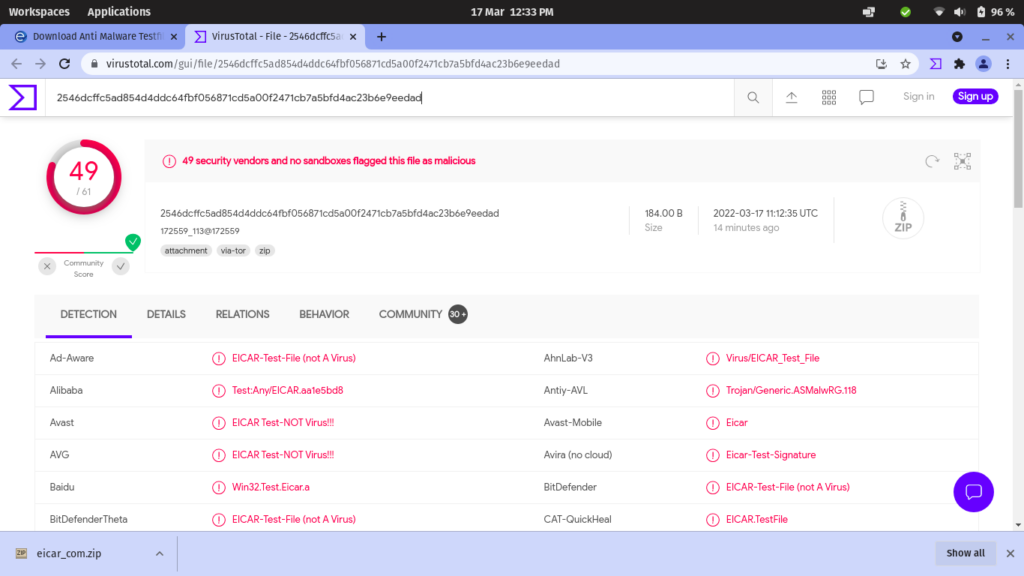Open the Applications menu

[x=119, y=12]
